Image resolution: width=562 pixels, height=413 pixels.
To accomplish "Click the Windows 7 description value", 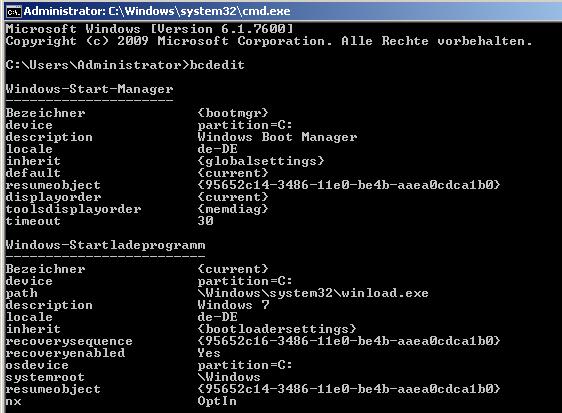I will pyautogui.click(x=233, y=305).
